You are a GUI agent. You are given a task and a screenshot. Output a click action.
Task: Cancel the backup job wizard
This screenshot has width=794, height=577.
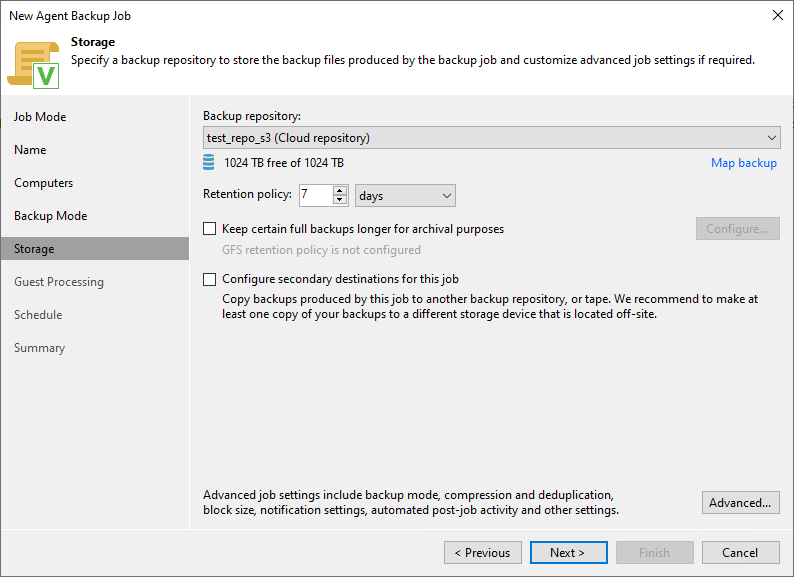click(x=740, y=553)
